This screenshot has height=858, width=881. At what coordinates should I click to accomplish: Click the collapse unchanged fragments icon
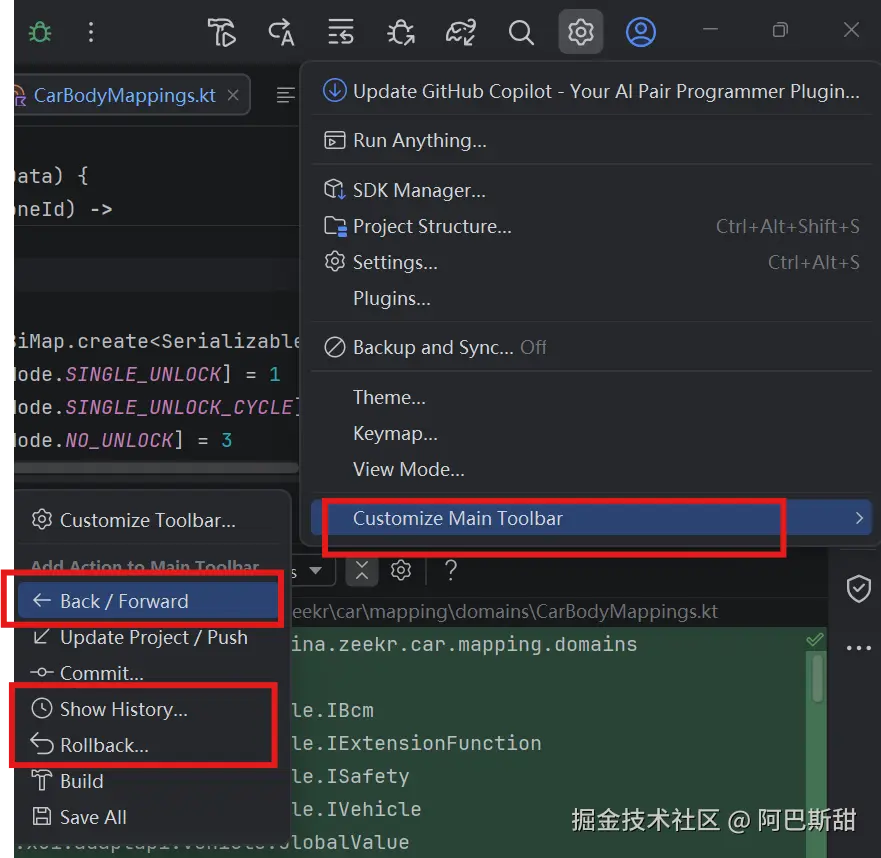[x=362, y=571]
